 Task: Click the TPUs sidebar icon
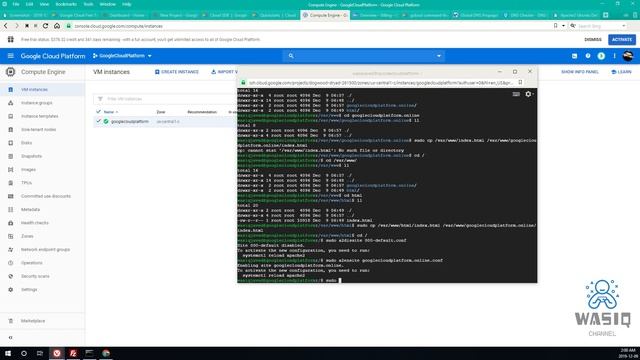point(11,183)
